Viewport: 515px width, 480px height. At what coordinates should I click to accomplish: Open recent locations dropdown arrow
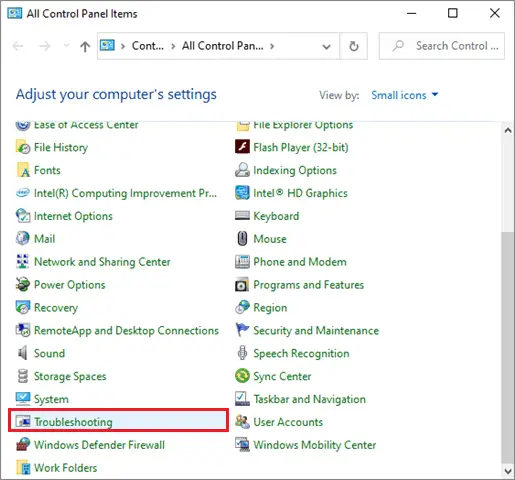pyautogui.click(x=66, y=46)
